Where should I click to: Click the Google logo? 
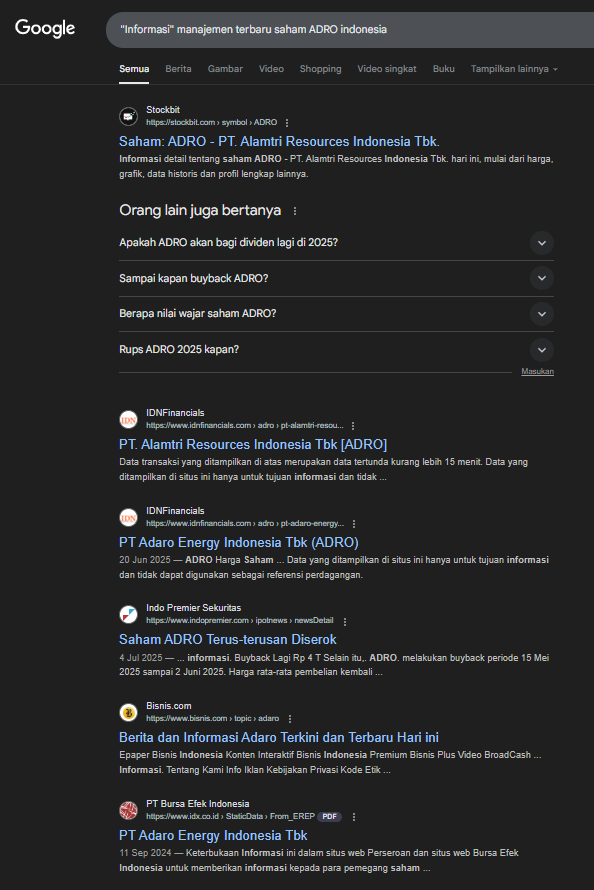(x=45, y=28)
